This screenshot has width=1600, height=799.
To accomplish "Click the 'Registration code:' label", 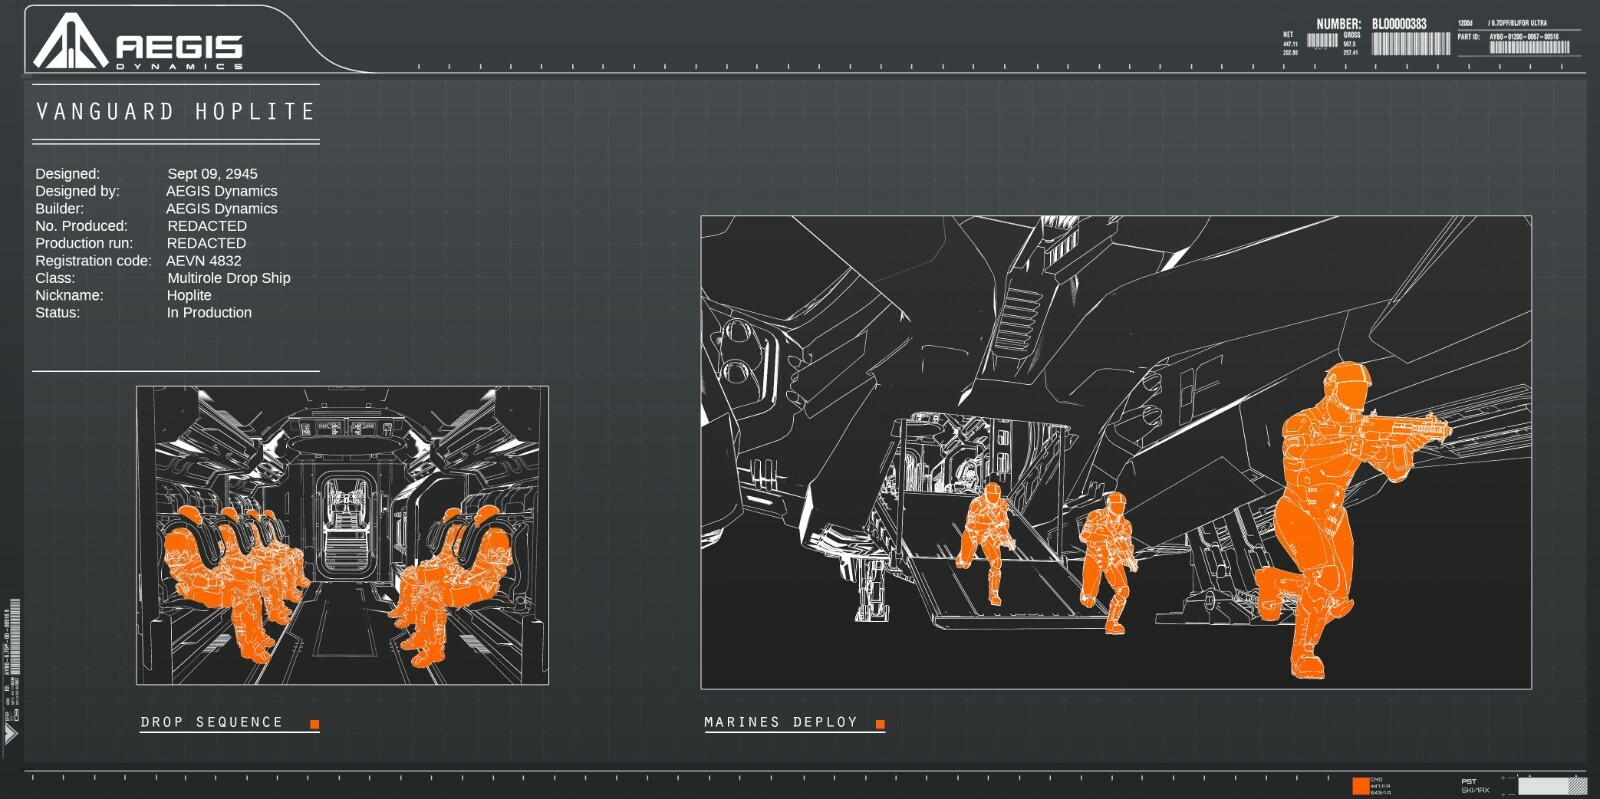I will 93,260.
